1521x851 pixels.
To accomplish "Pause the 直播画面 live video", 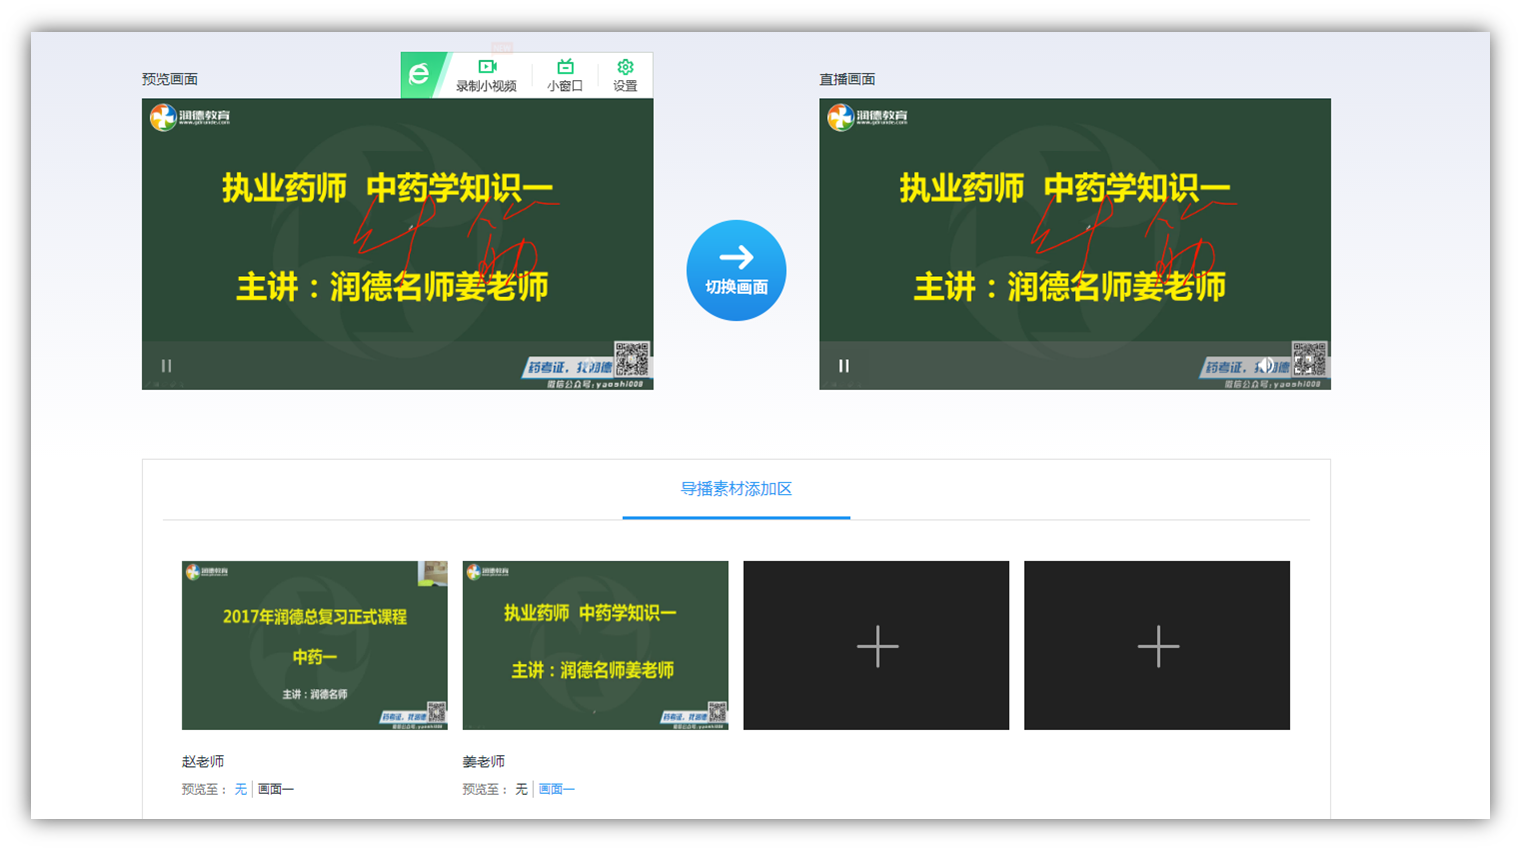I will coord(843,366).
